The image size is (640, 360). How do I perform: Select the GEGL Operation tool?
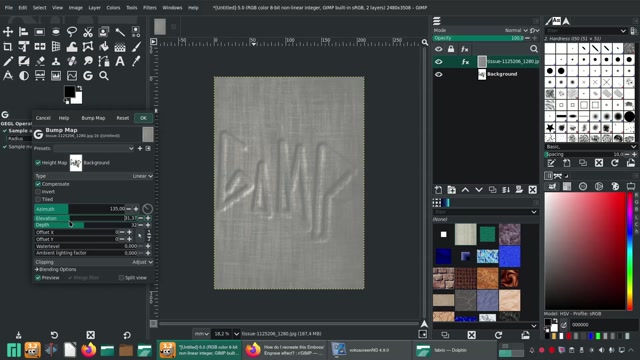(88, 76)
